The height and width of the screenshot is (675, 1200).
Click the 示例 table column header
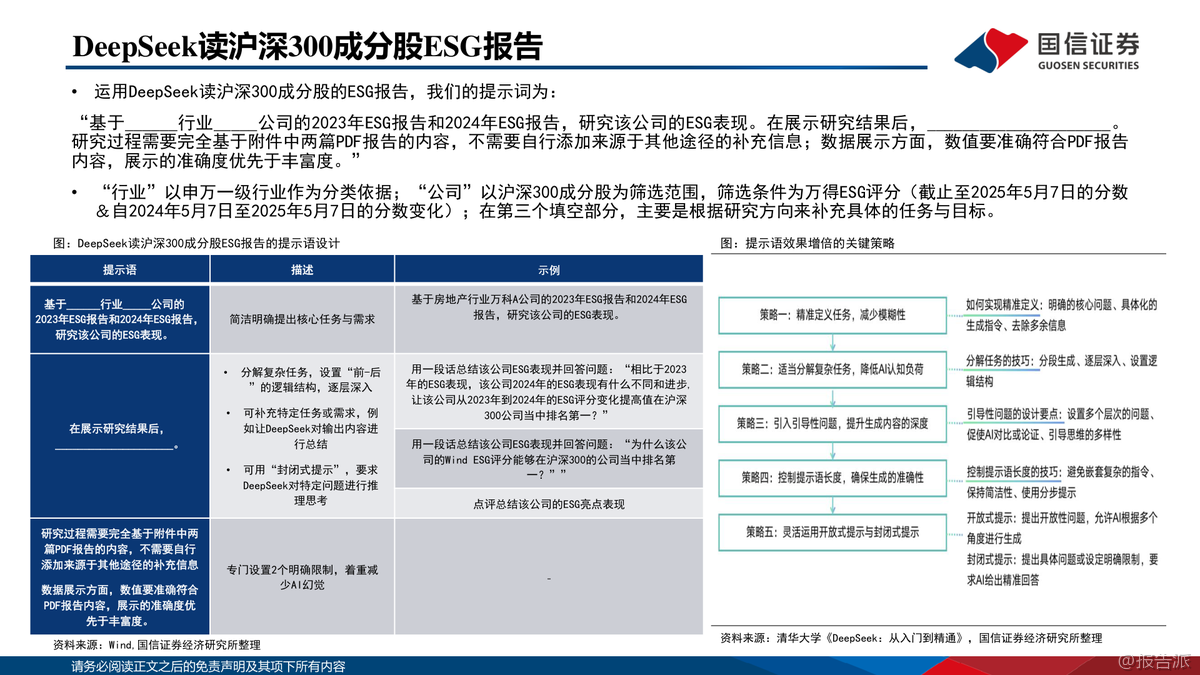[x=548, y=270]
